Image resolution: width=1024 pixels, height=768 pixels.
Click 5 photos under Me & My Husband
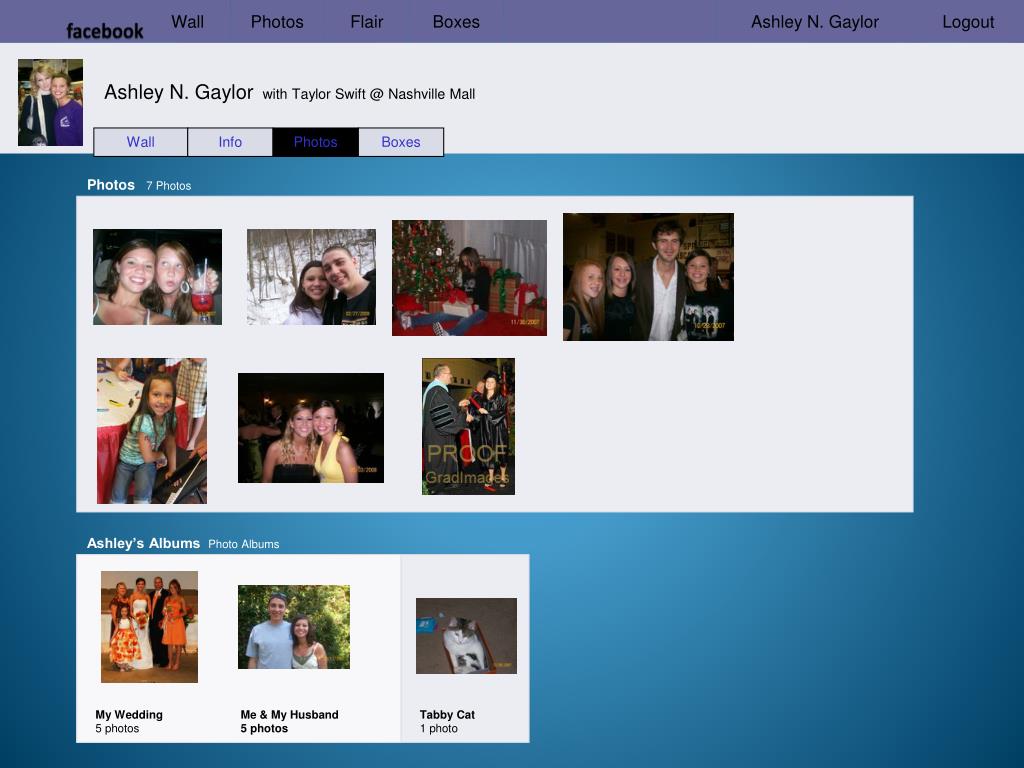coord(264,728)
